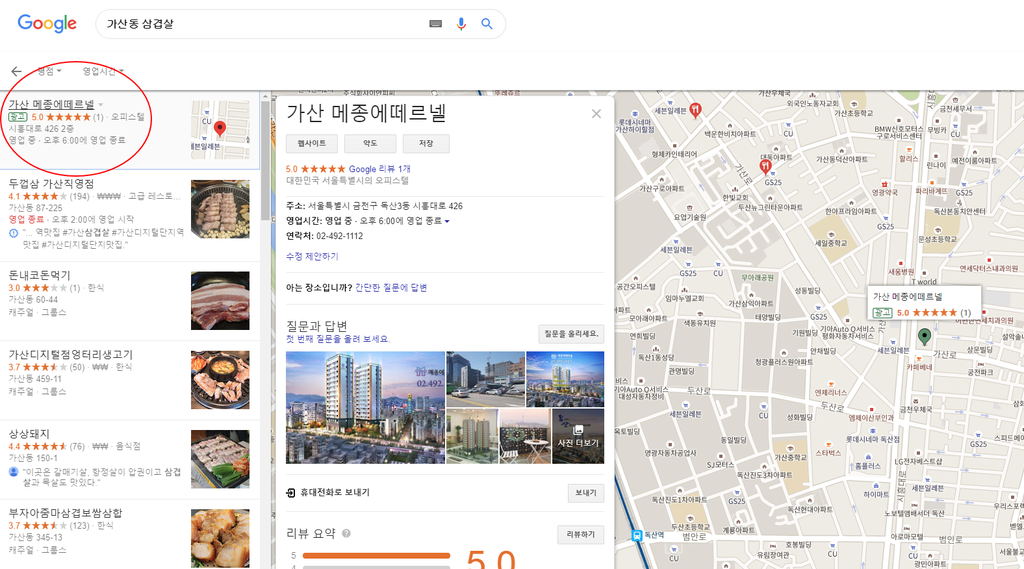
Task: Expand business hours dropdown arrow in panel
Action: pos(447,221)
